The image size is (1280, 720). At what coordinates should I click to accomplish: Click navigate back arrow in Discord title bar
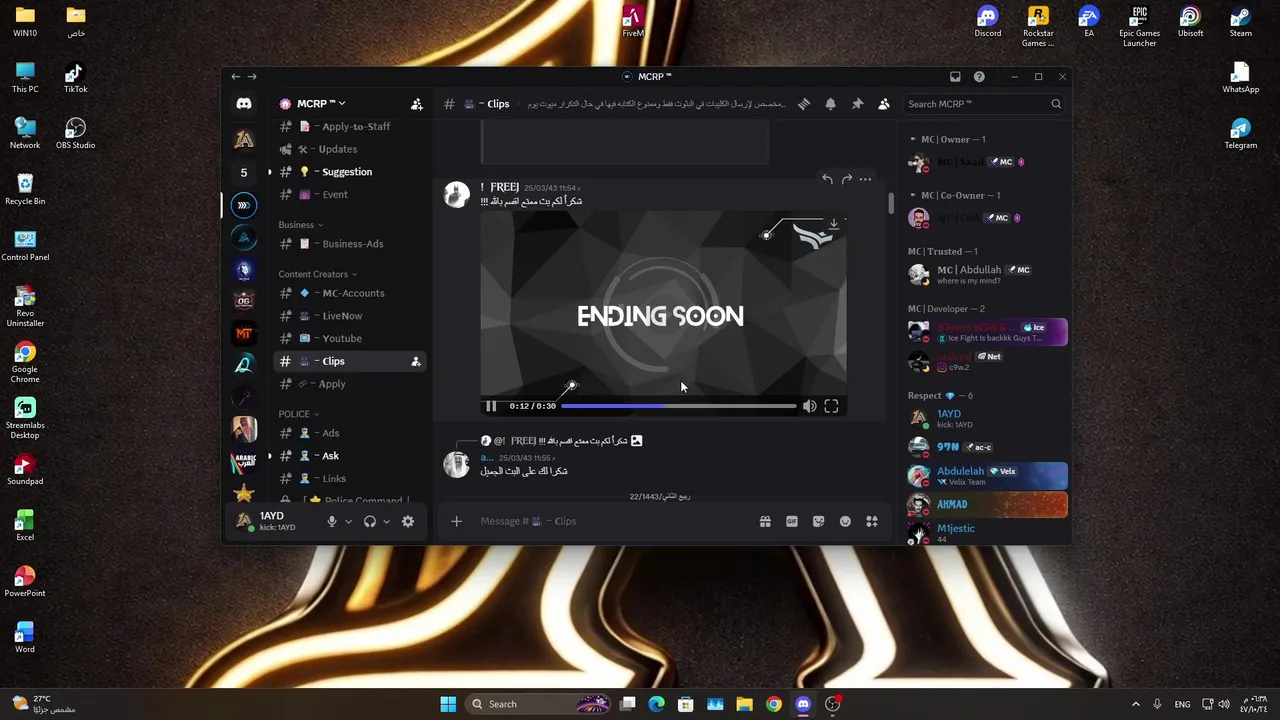(235, 77)
